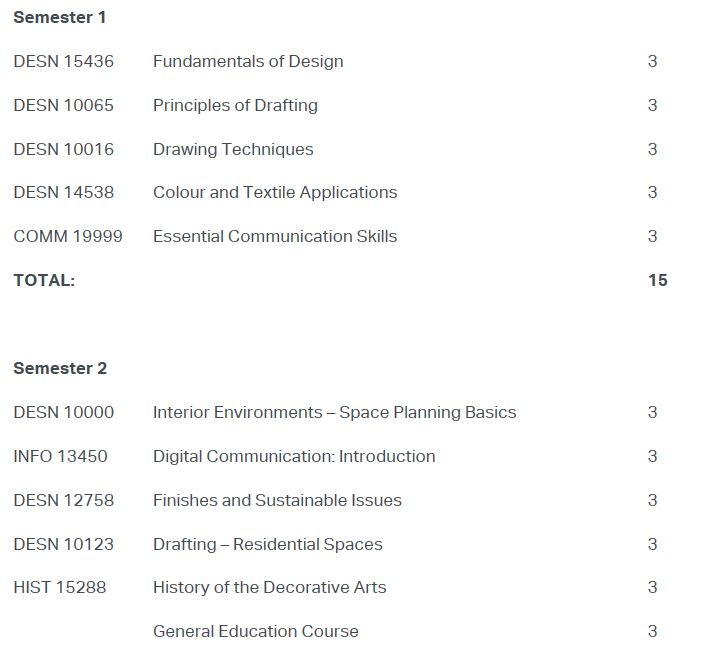The image size is (705, 659).
Task: Open Essential Communication Skills course
Action: point(275,236)
